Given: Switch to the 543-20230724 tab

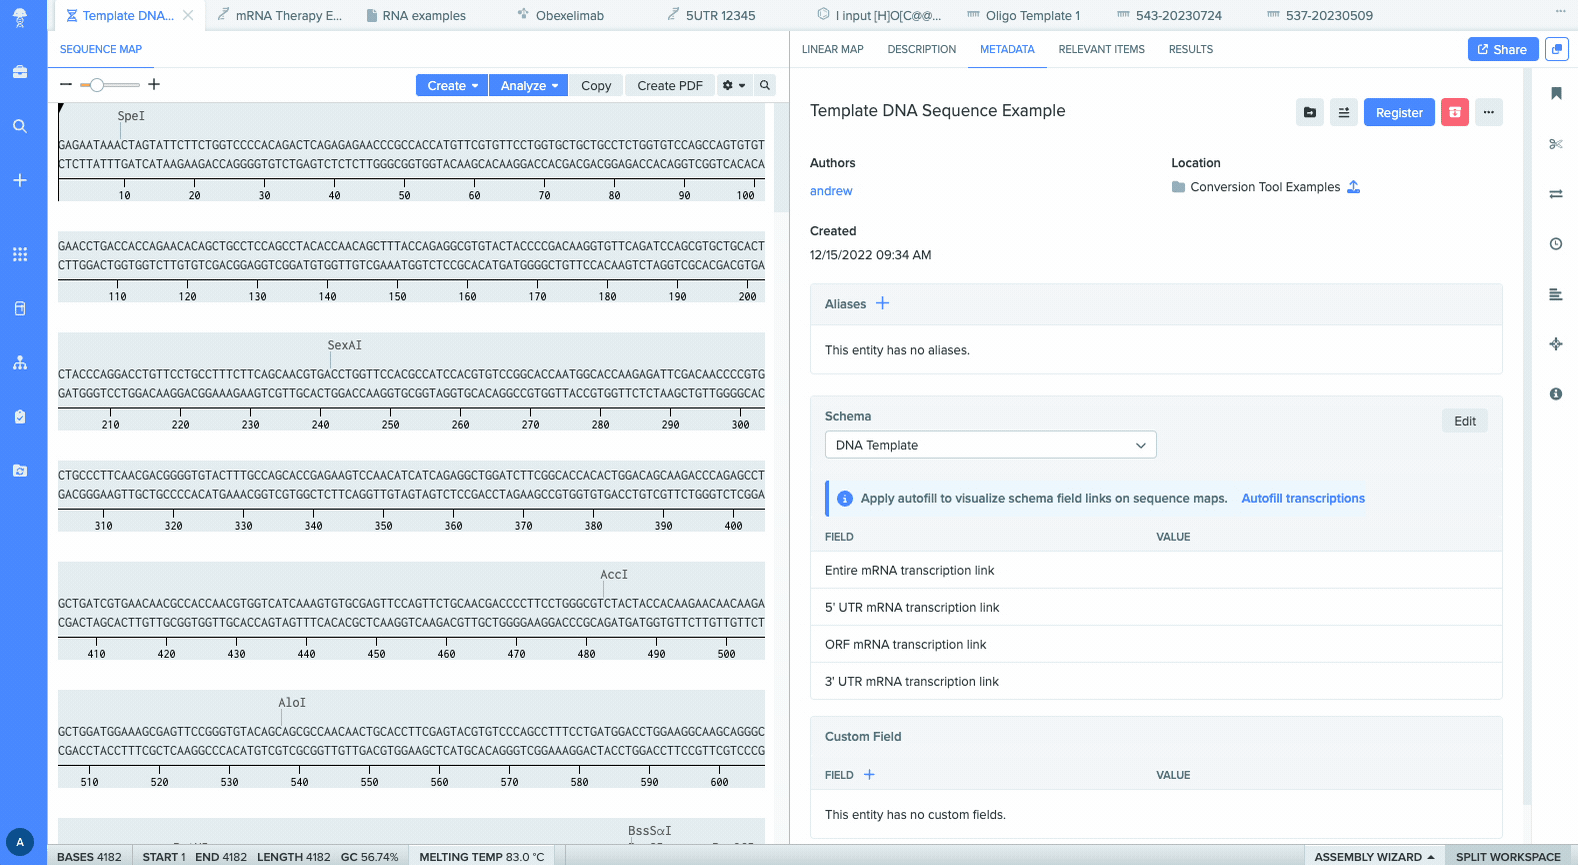Looking at the screenshot, I should [1169, 15].
